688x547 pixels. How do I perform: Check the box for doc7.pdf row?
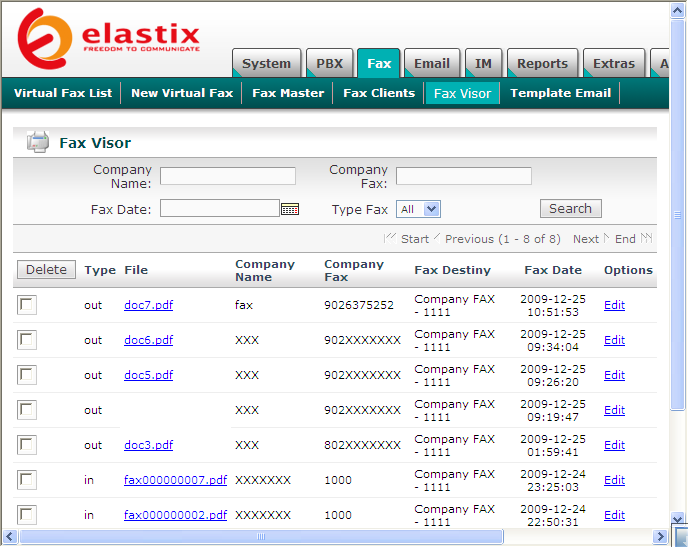click(x=27, y=305)
